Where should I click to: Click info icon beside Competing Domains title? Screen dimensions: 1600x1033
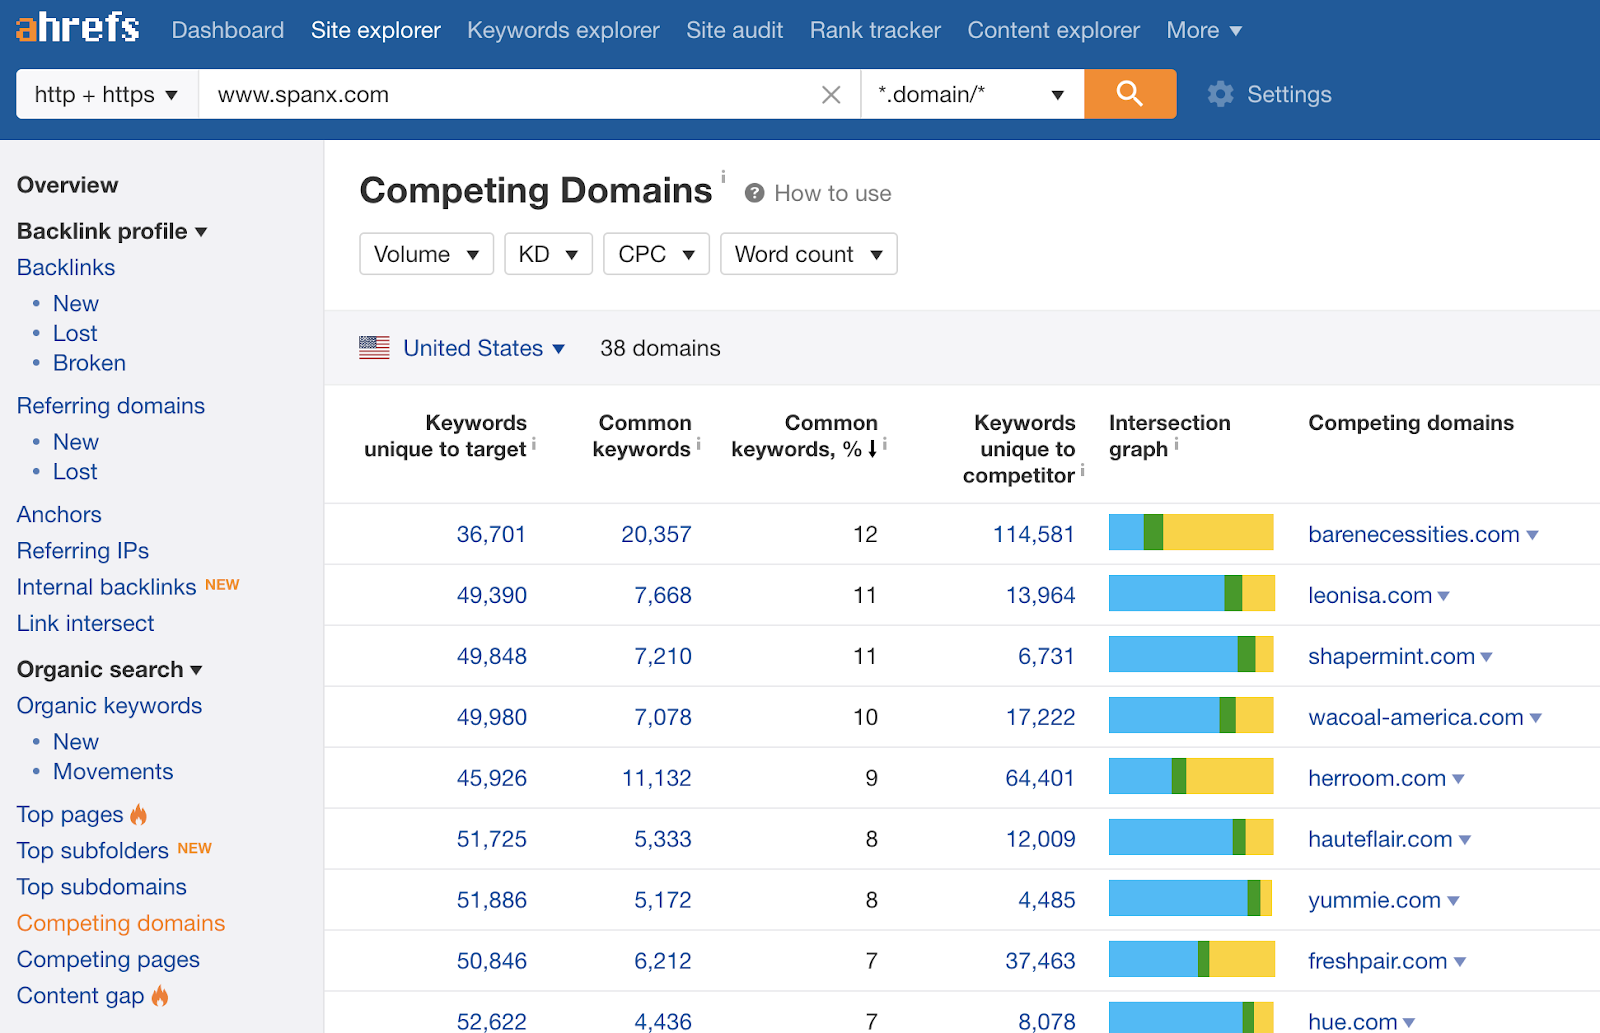tap(723, 177)
